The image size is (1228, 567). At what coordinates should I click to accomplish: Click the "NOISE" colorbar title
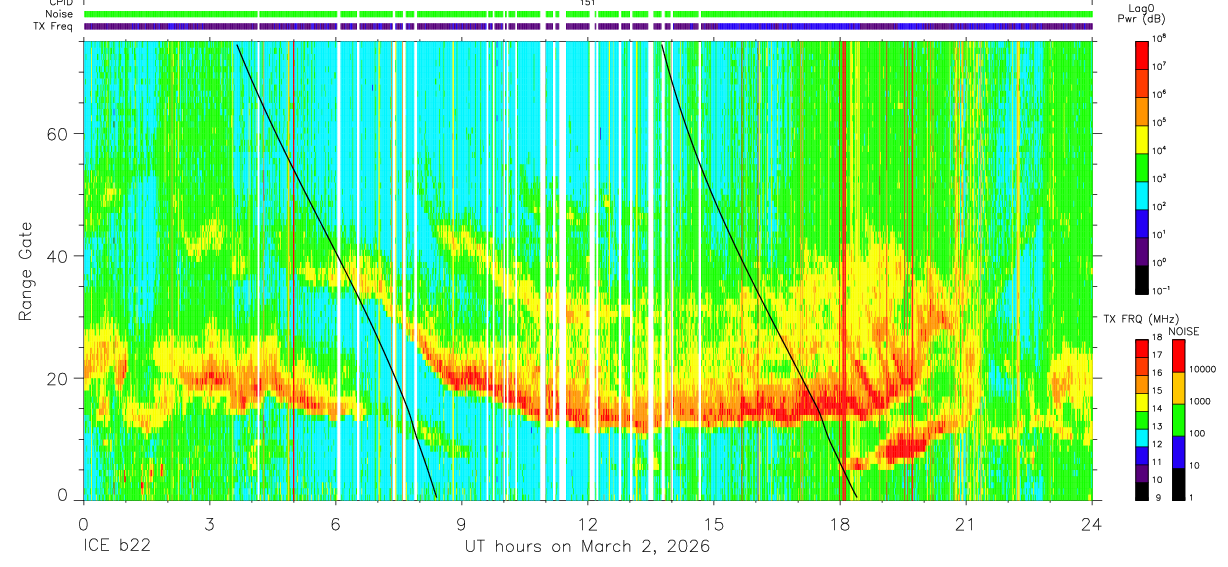tap(1183, 331)
